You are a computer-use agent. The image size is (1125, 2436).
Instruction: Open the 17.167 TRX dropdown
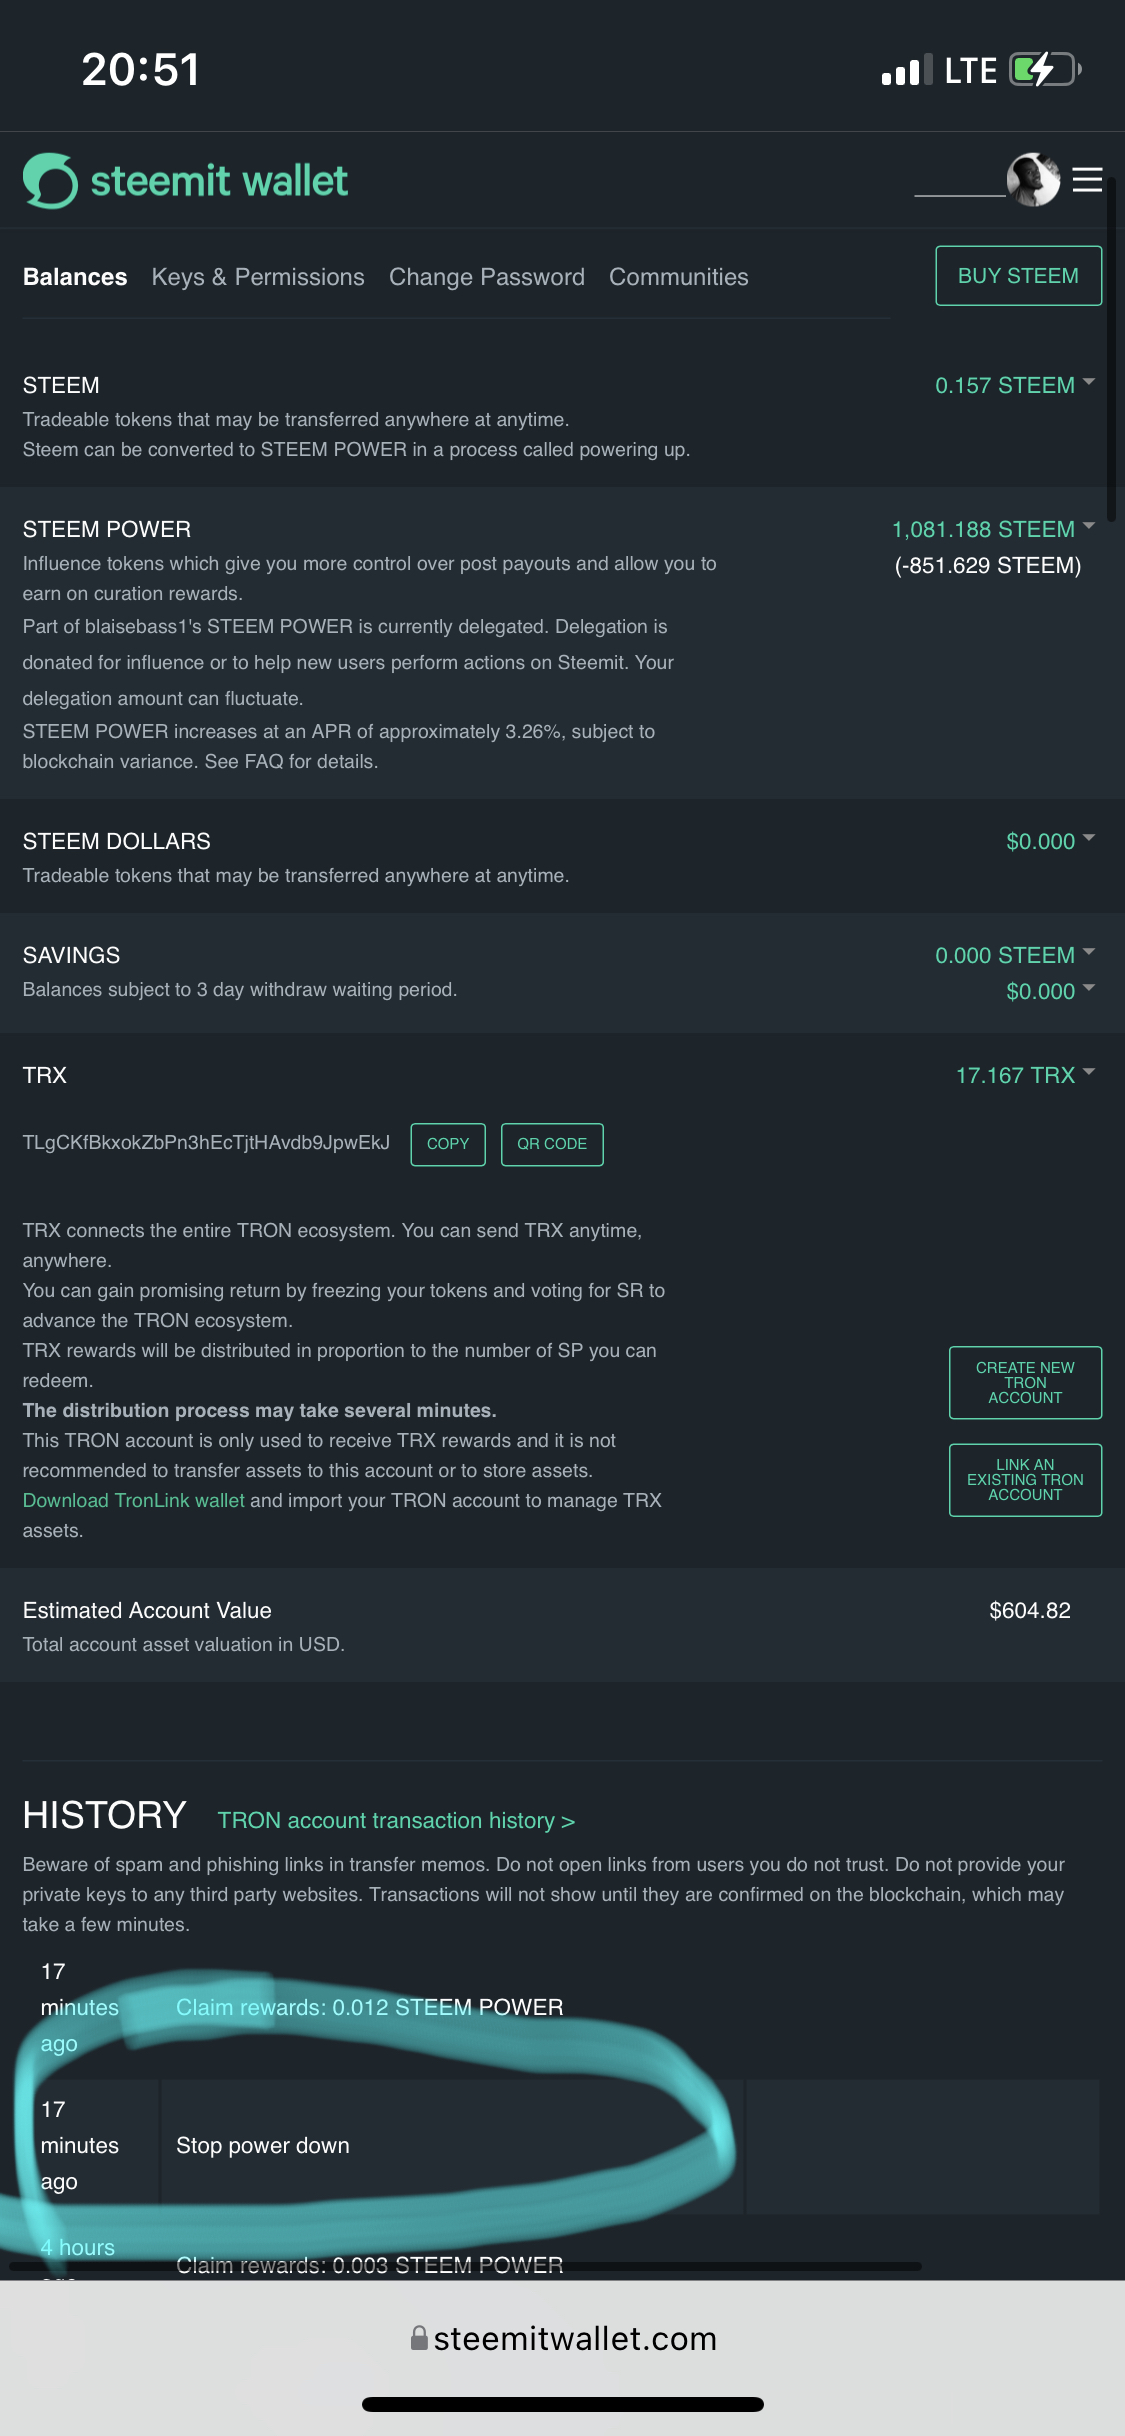tap(1024, 1075)
